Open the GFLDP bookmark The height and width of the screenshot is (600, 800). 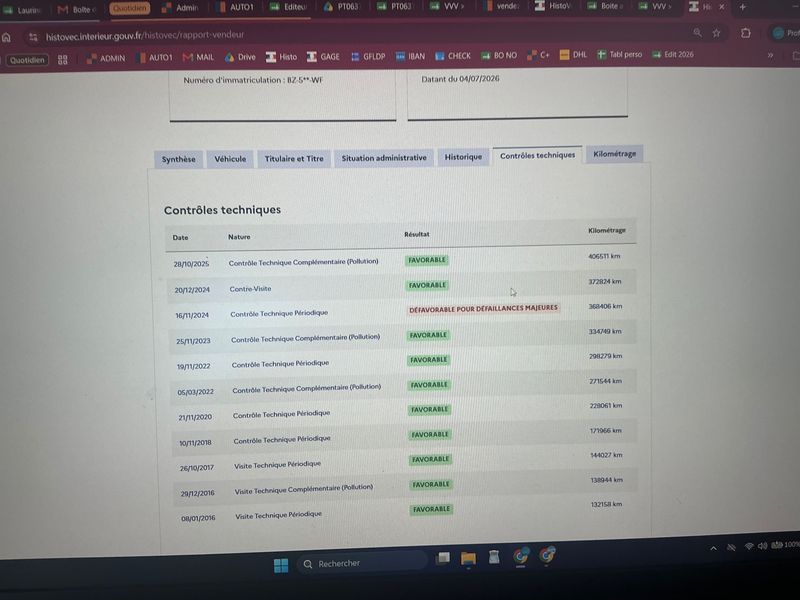click(x=368, y=57)
